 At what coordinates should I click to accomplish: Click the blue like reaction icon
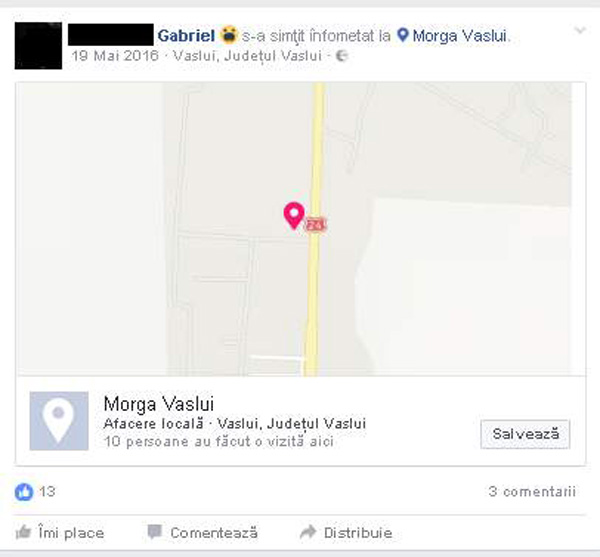tap(24, 492)
